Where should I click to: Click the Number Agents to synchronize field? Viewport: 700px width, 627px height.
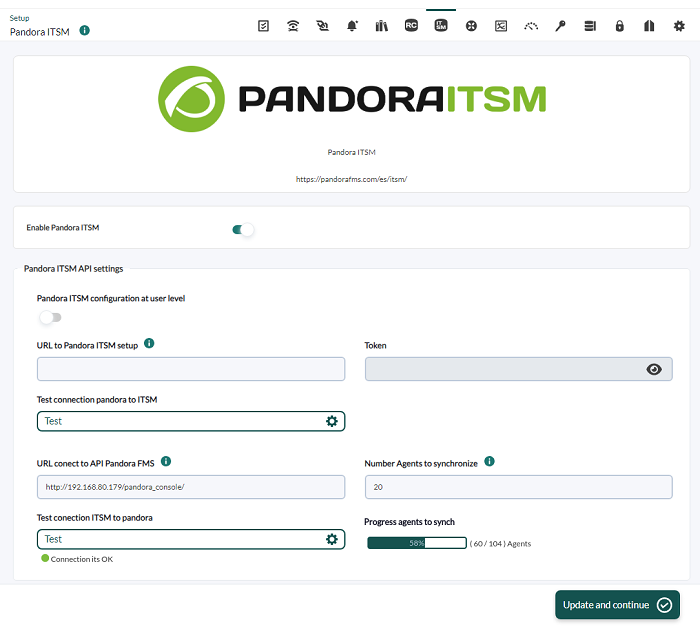click(518, 487)
